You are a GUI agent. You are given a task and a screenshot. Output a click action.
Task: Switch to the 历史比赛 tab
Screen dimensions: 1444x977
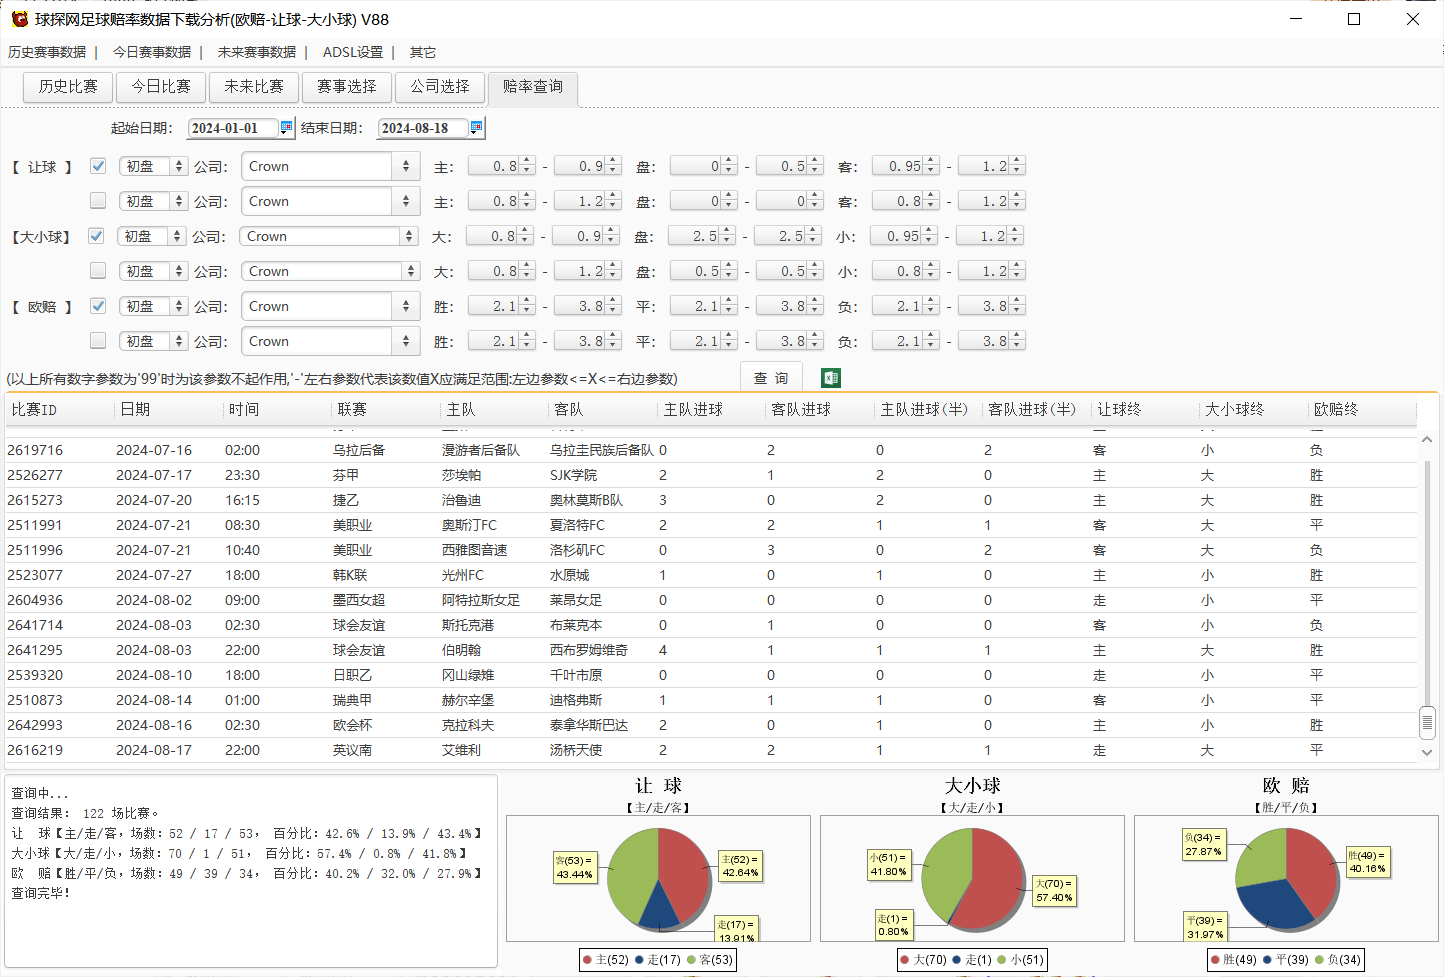click(x=68, y=87)
